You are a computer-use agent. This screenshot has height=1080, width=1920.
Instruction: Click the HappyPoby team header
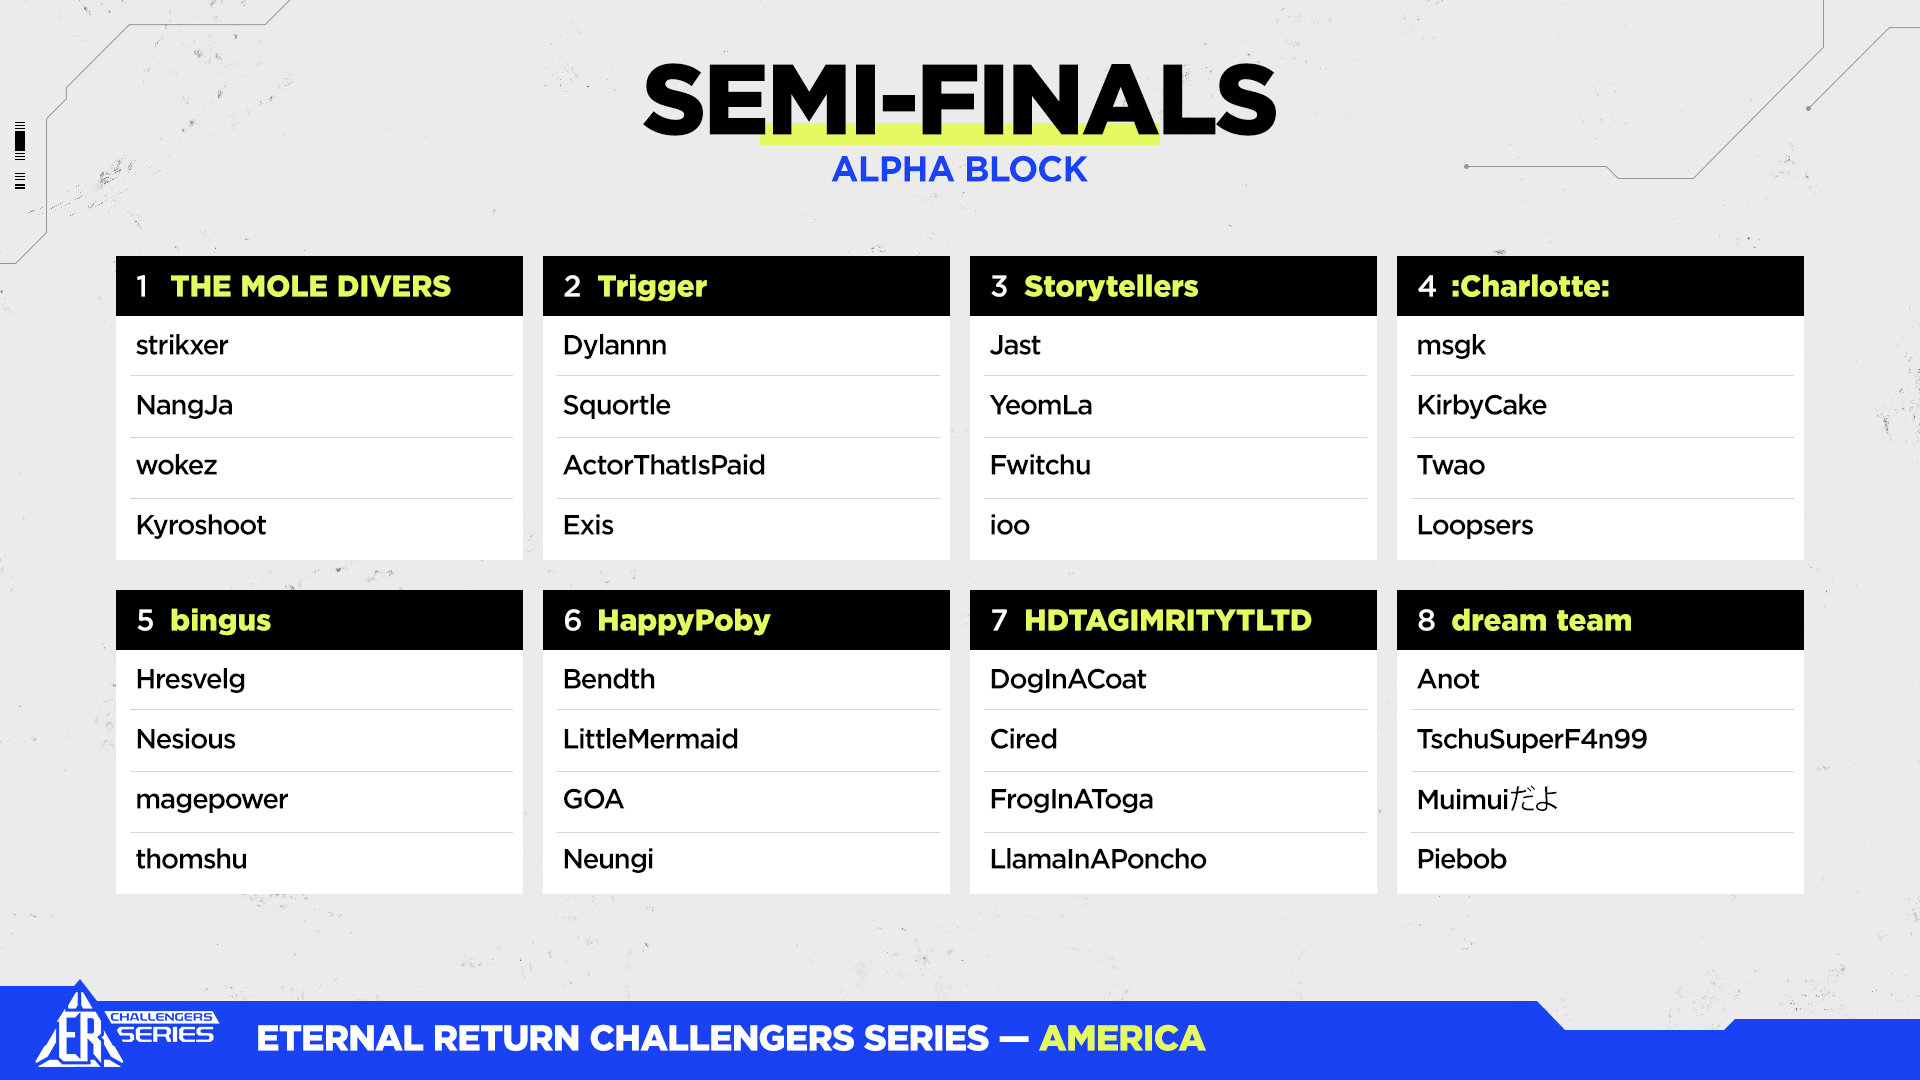pyautogui.click(x=683, y=621)
